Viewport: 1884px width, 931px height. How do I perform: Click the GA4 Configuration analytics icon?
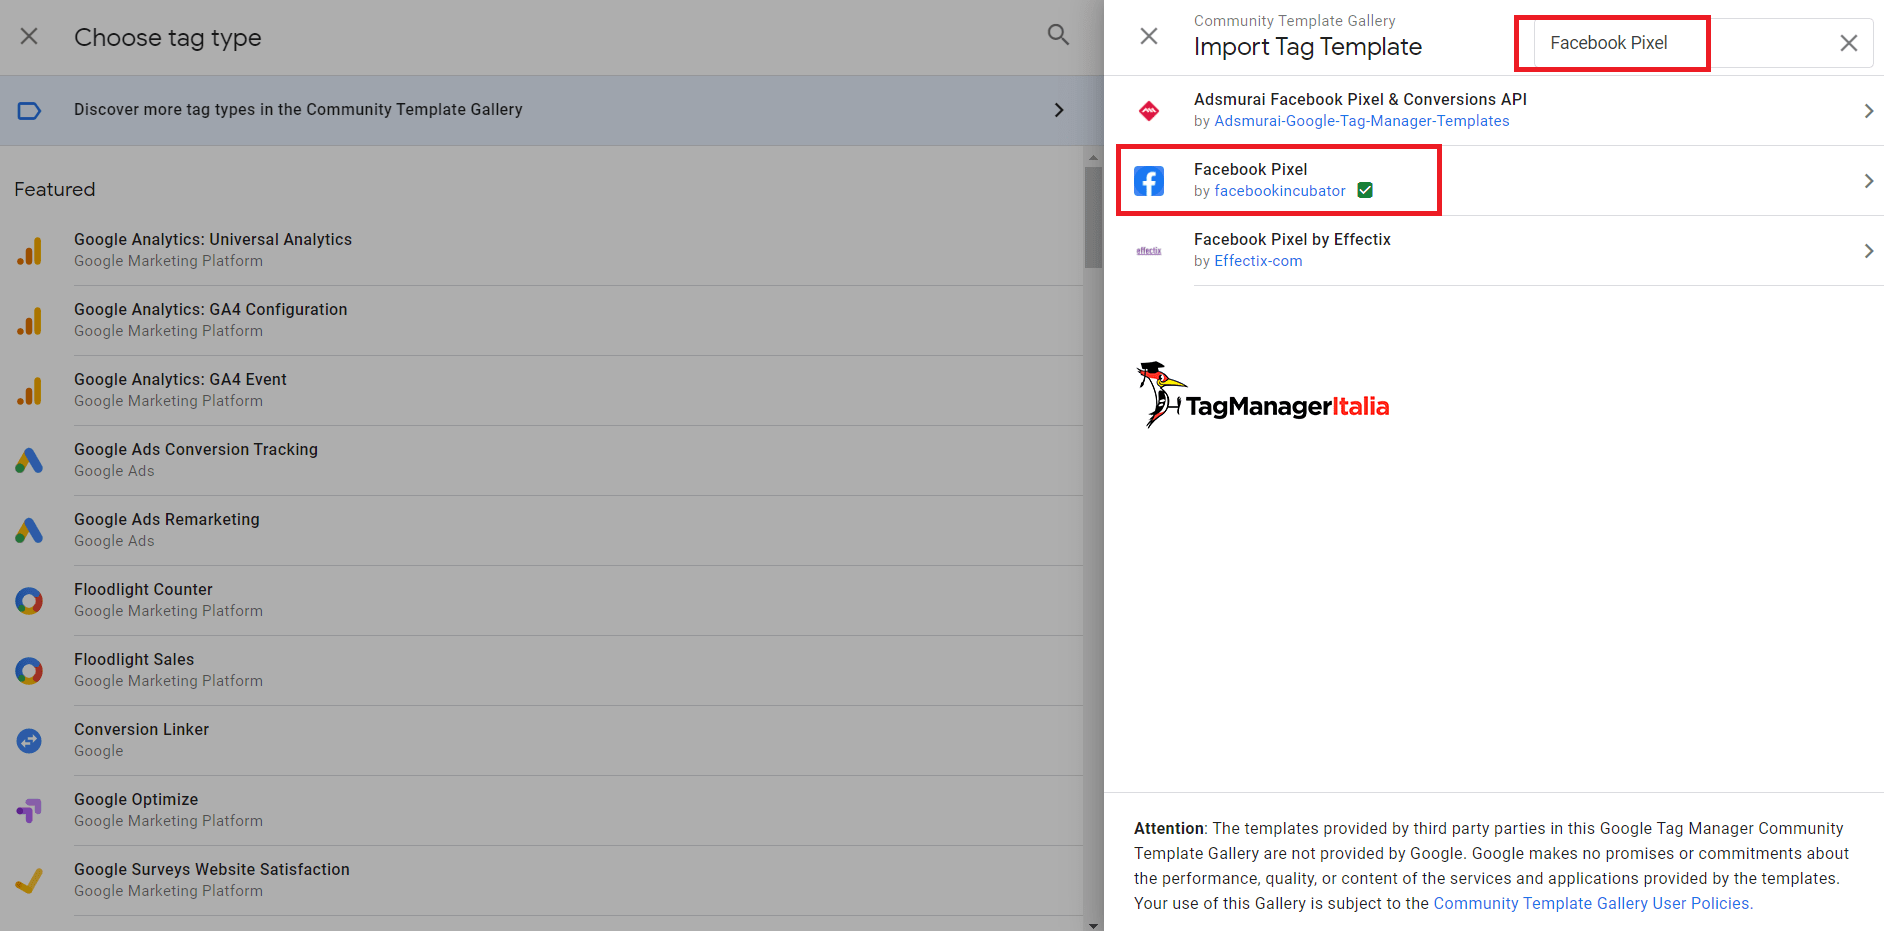(x=29, y=321)
